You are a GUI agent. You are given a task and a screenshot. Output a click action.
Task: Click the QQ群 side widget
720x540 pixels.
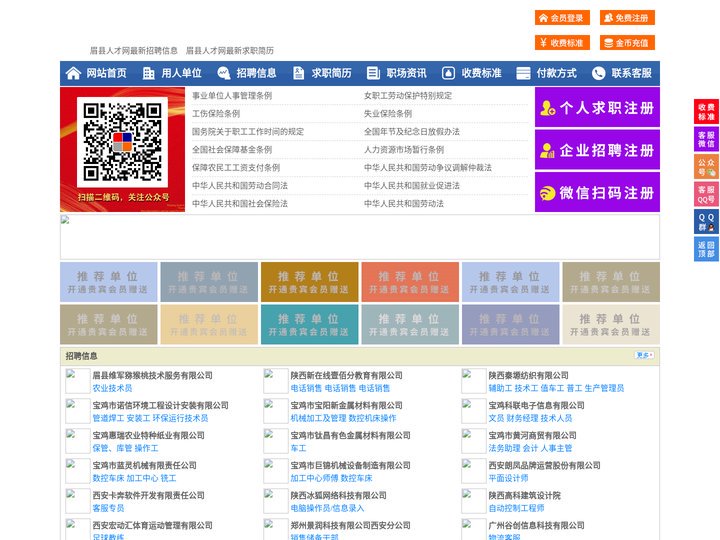pyautogui.click(x=706, y=222)
